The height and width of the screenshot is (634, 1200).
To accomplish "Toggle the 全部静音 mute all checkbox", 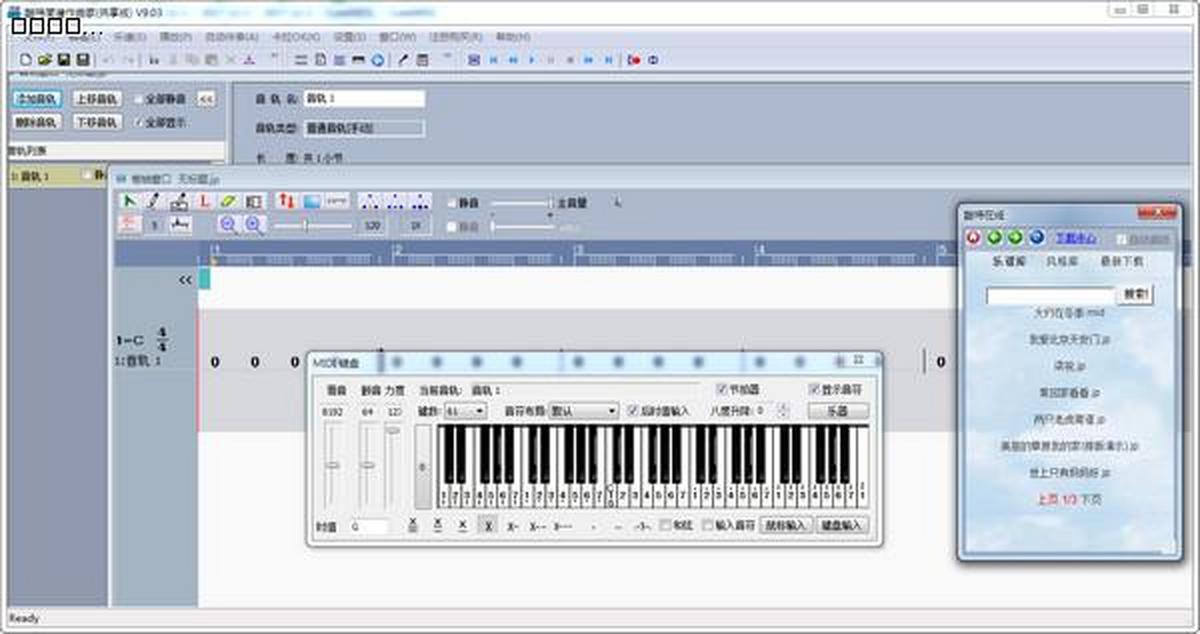I will coord(139,99).
